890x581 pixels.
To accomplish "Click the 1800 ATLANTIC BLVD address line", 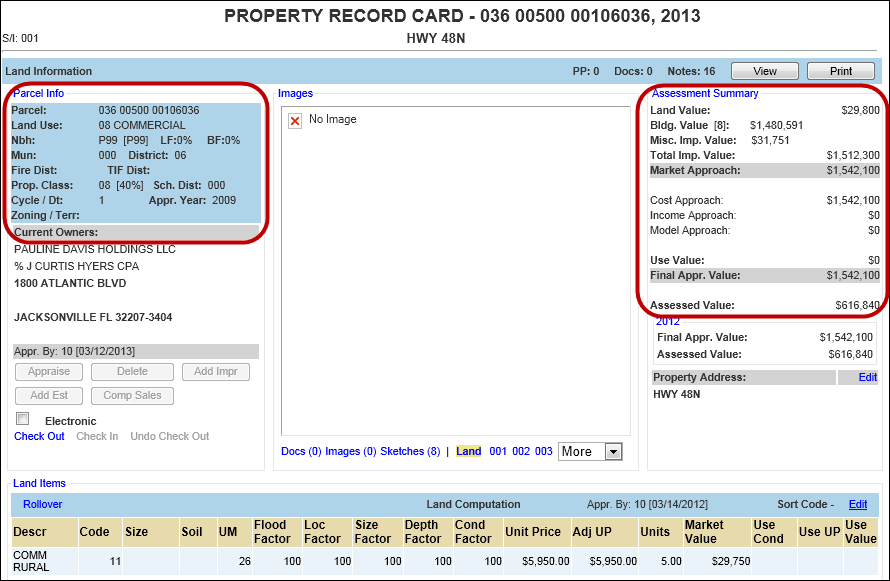I will [x=70, y=283].
